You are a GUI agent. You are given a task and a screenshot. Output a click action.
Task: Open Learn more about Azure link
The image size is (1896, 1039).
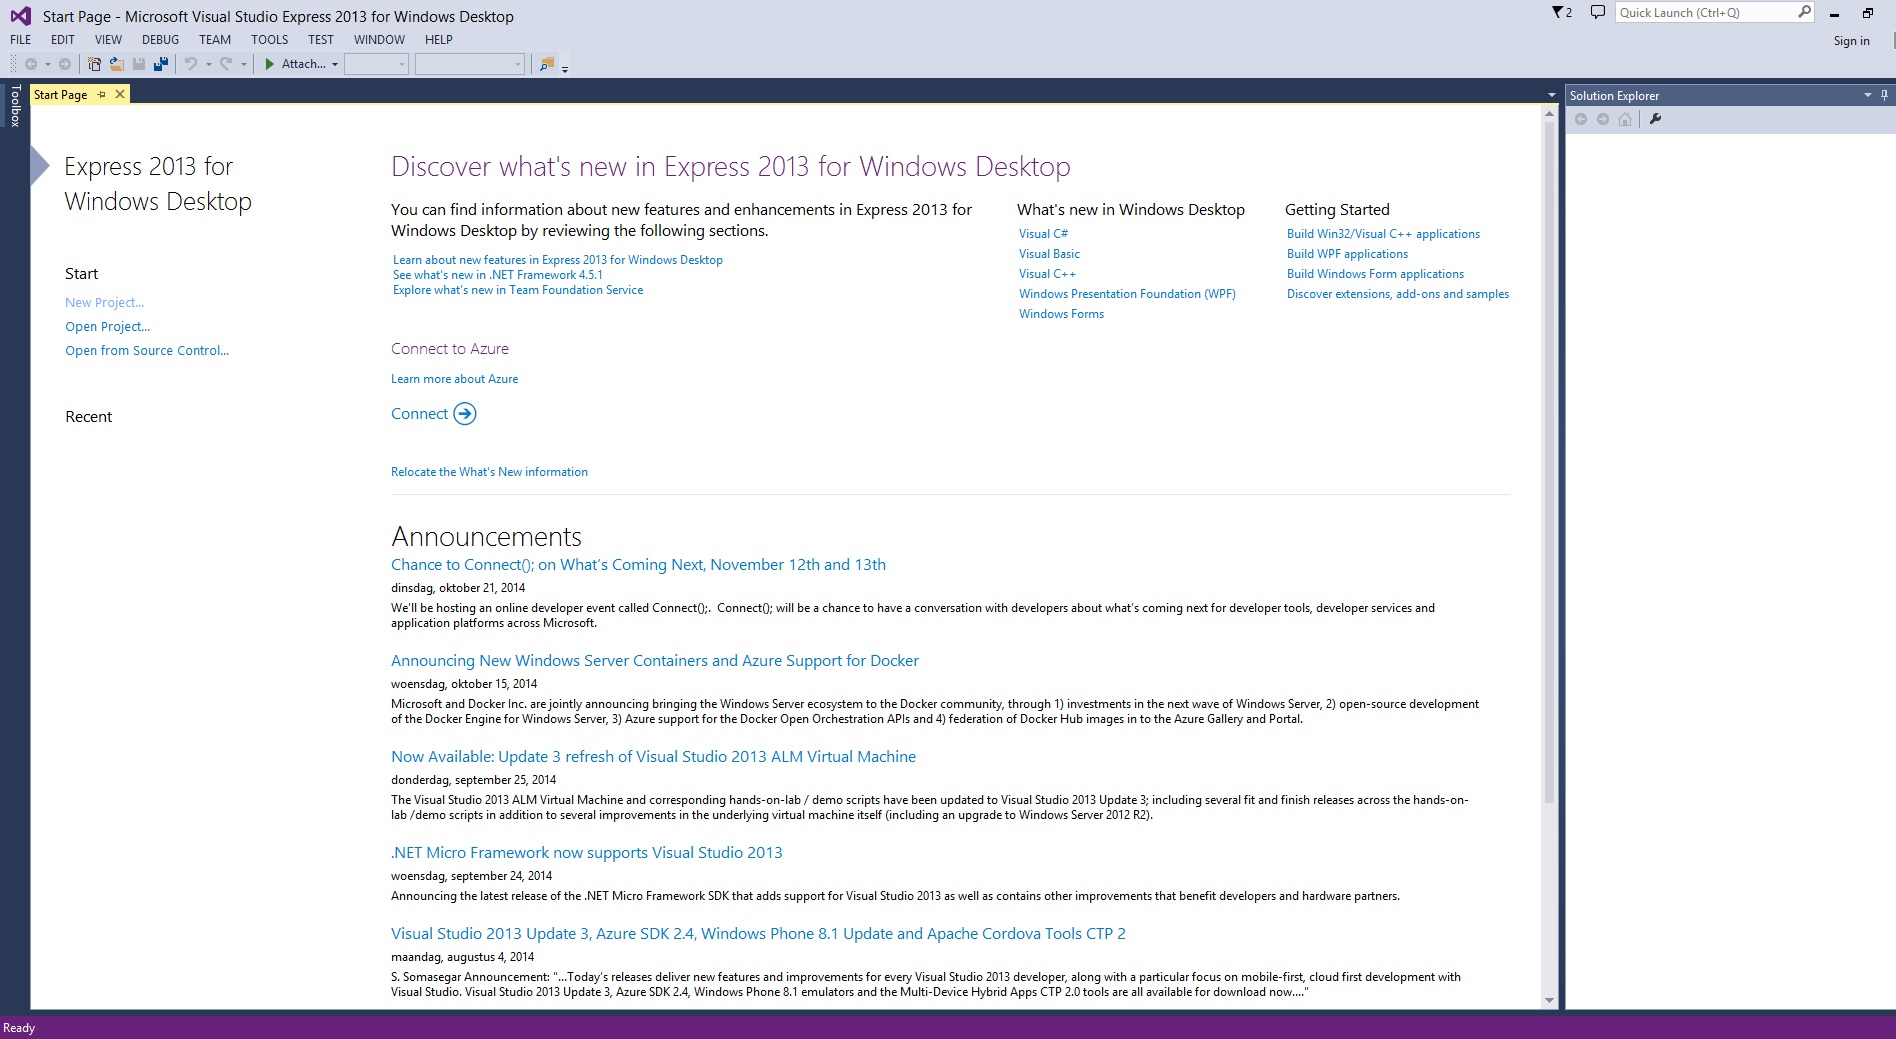(x=455, y=379)
